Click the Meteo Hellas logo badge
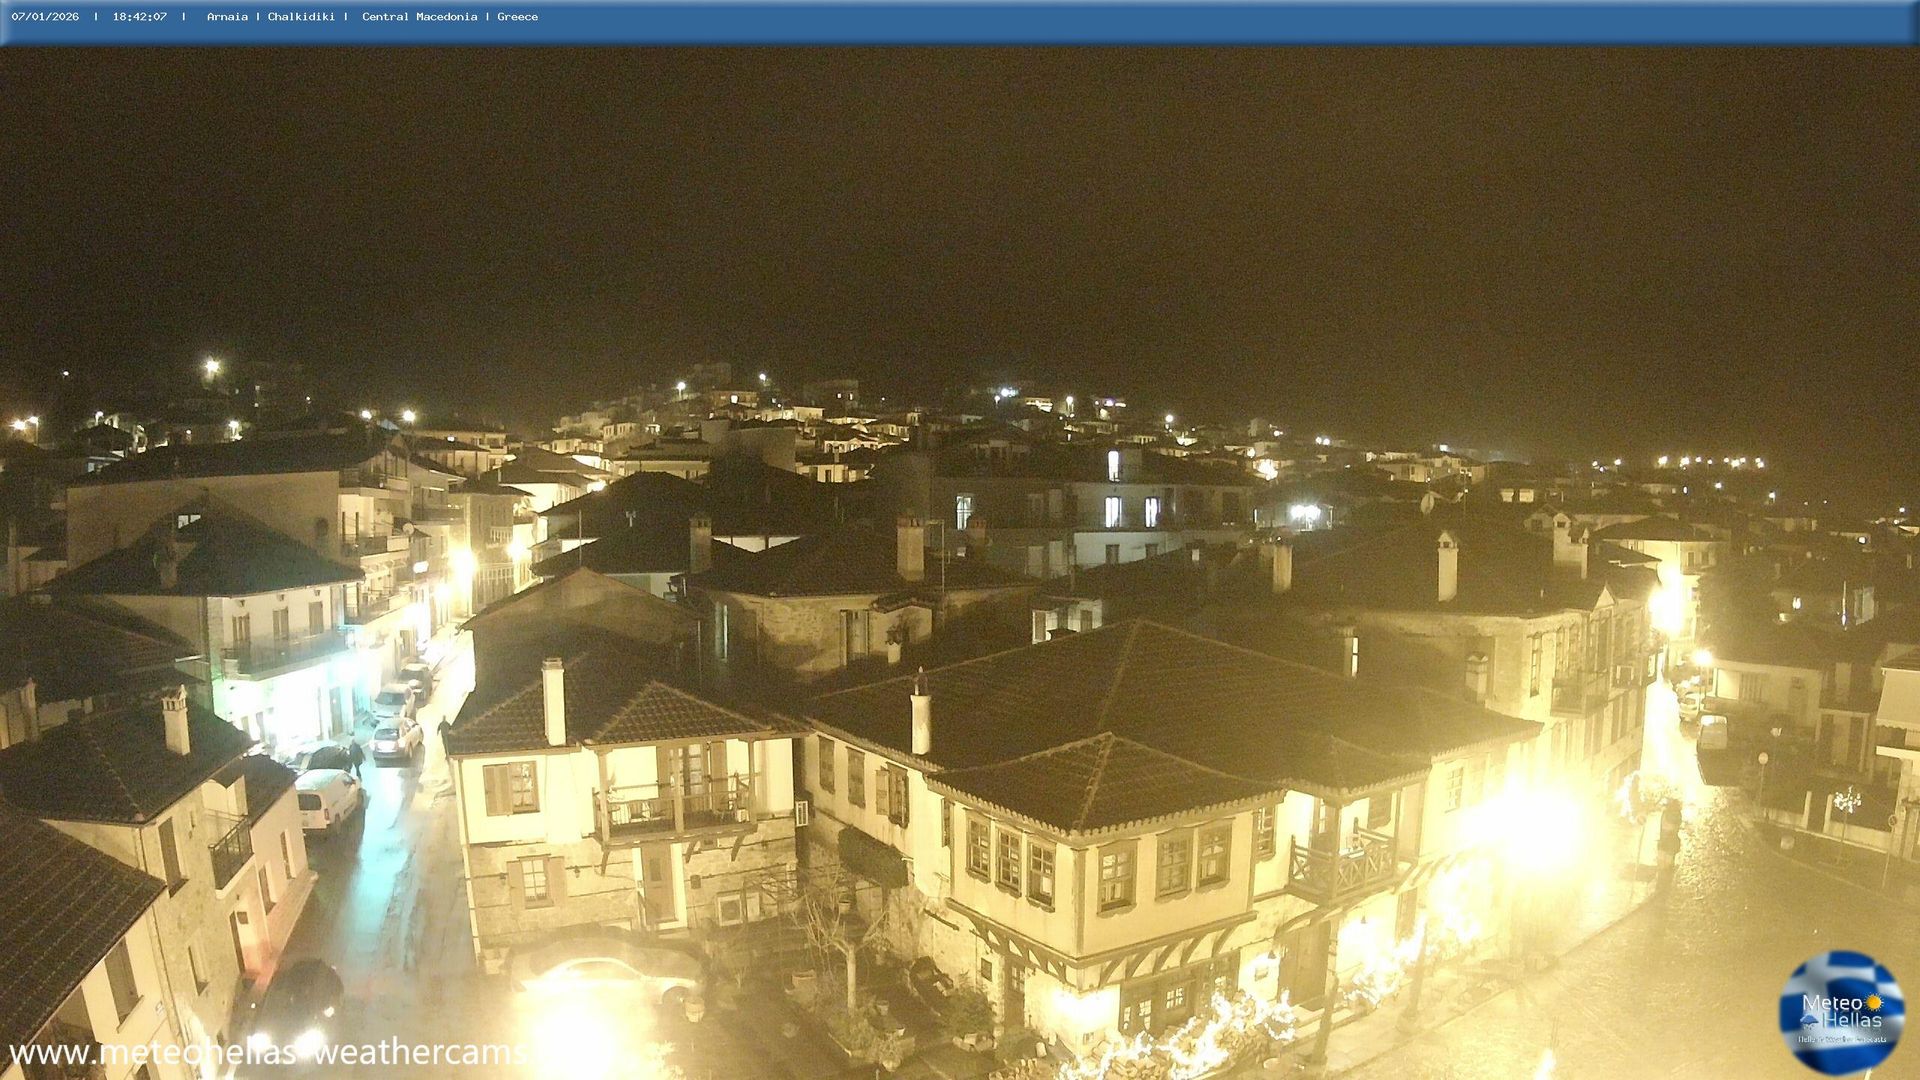Image resolution: width=1920 pixels, height=1080 pixels. [x=1841, y=1012]
